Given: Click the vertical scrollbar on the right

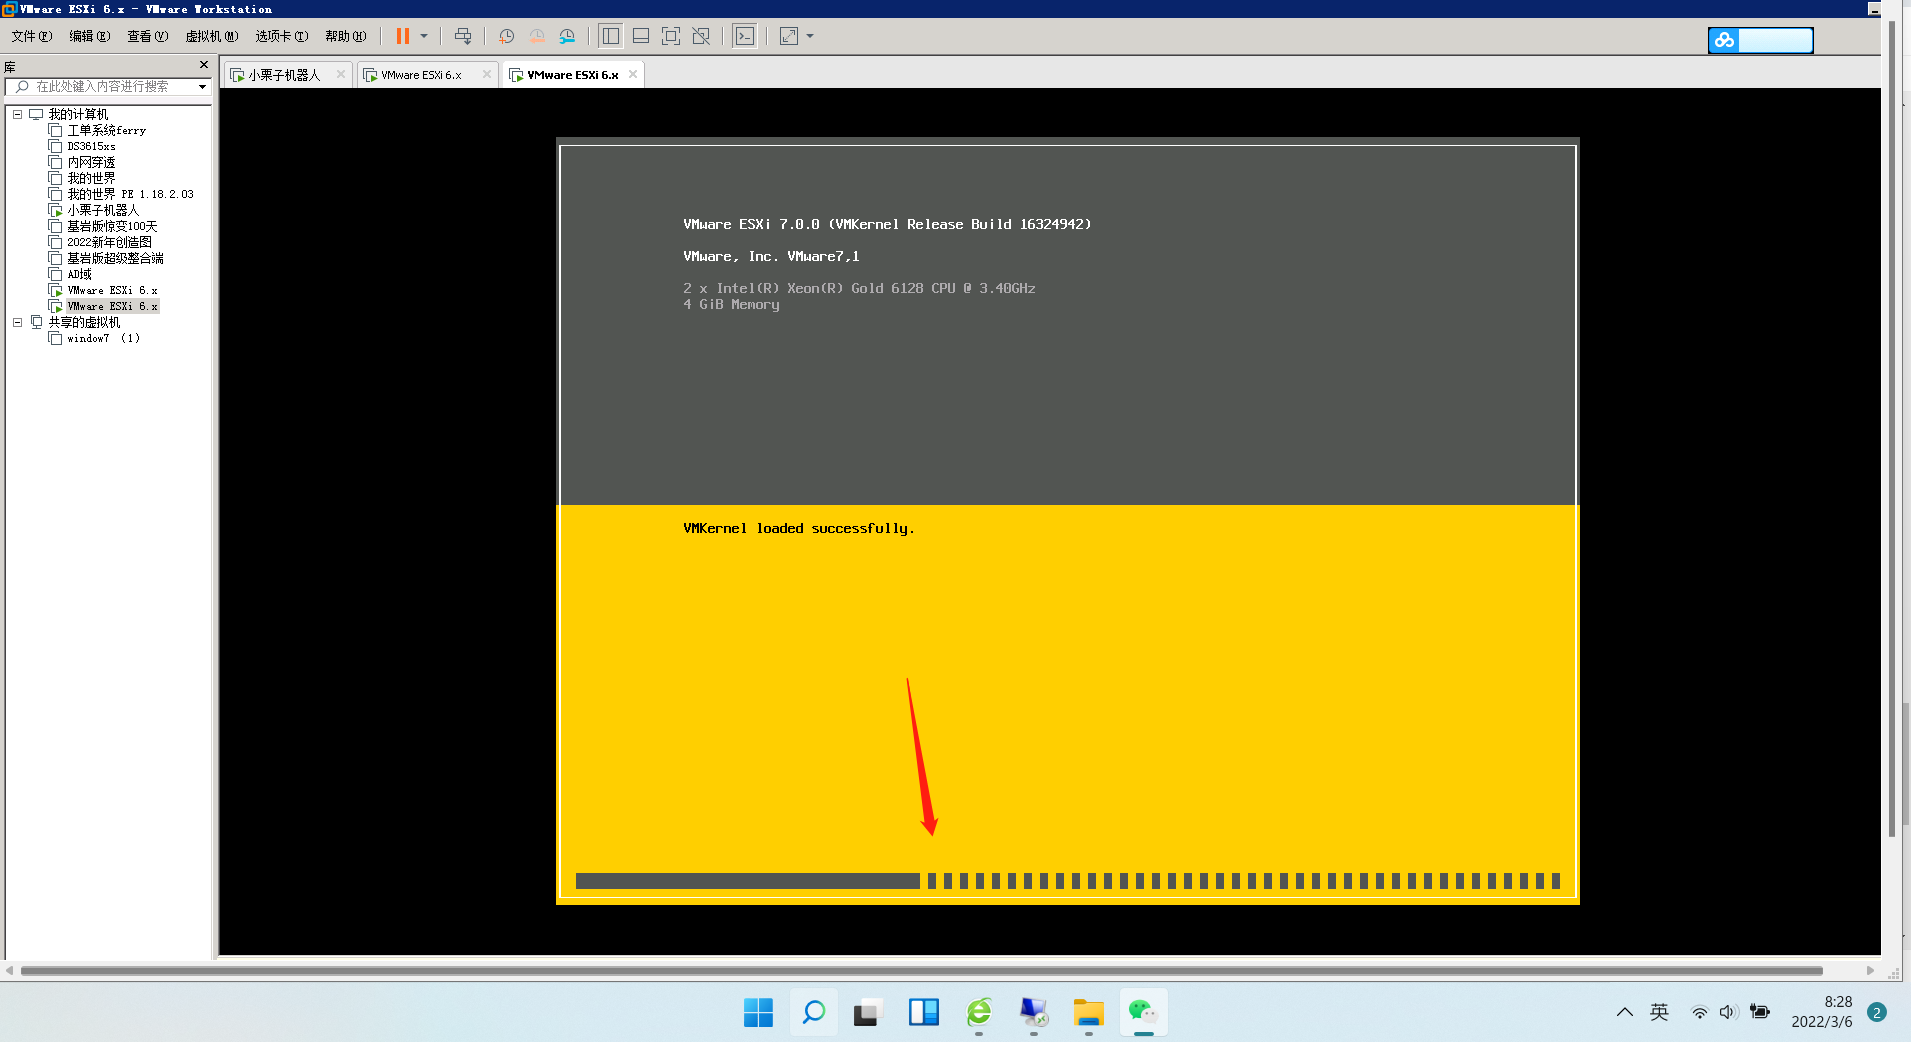Looking at the screenshot, I should tap(1891, 430).
